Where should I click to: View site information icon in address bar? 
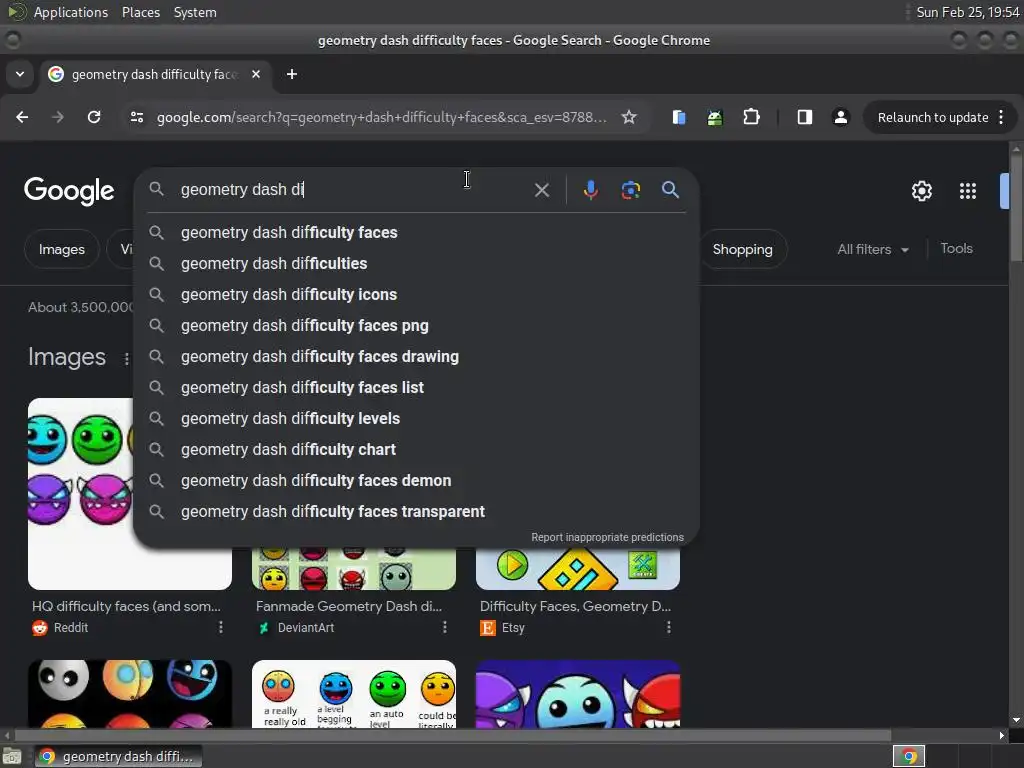(136, 117)
